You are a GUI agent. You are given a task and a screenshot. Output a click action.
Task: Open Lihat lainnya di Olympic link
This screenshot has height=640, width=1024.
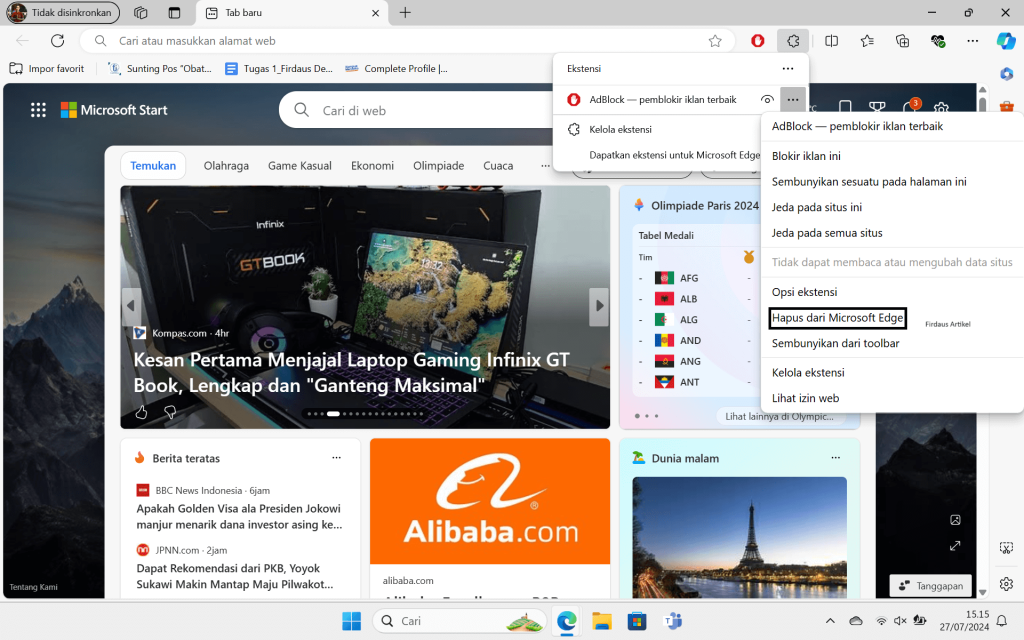(x=780, y=416)
